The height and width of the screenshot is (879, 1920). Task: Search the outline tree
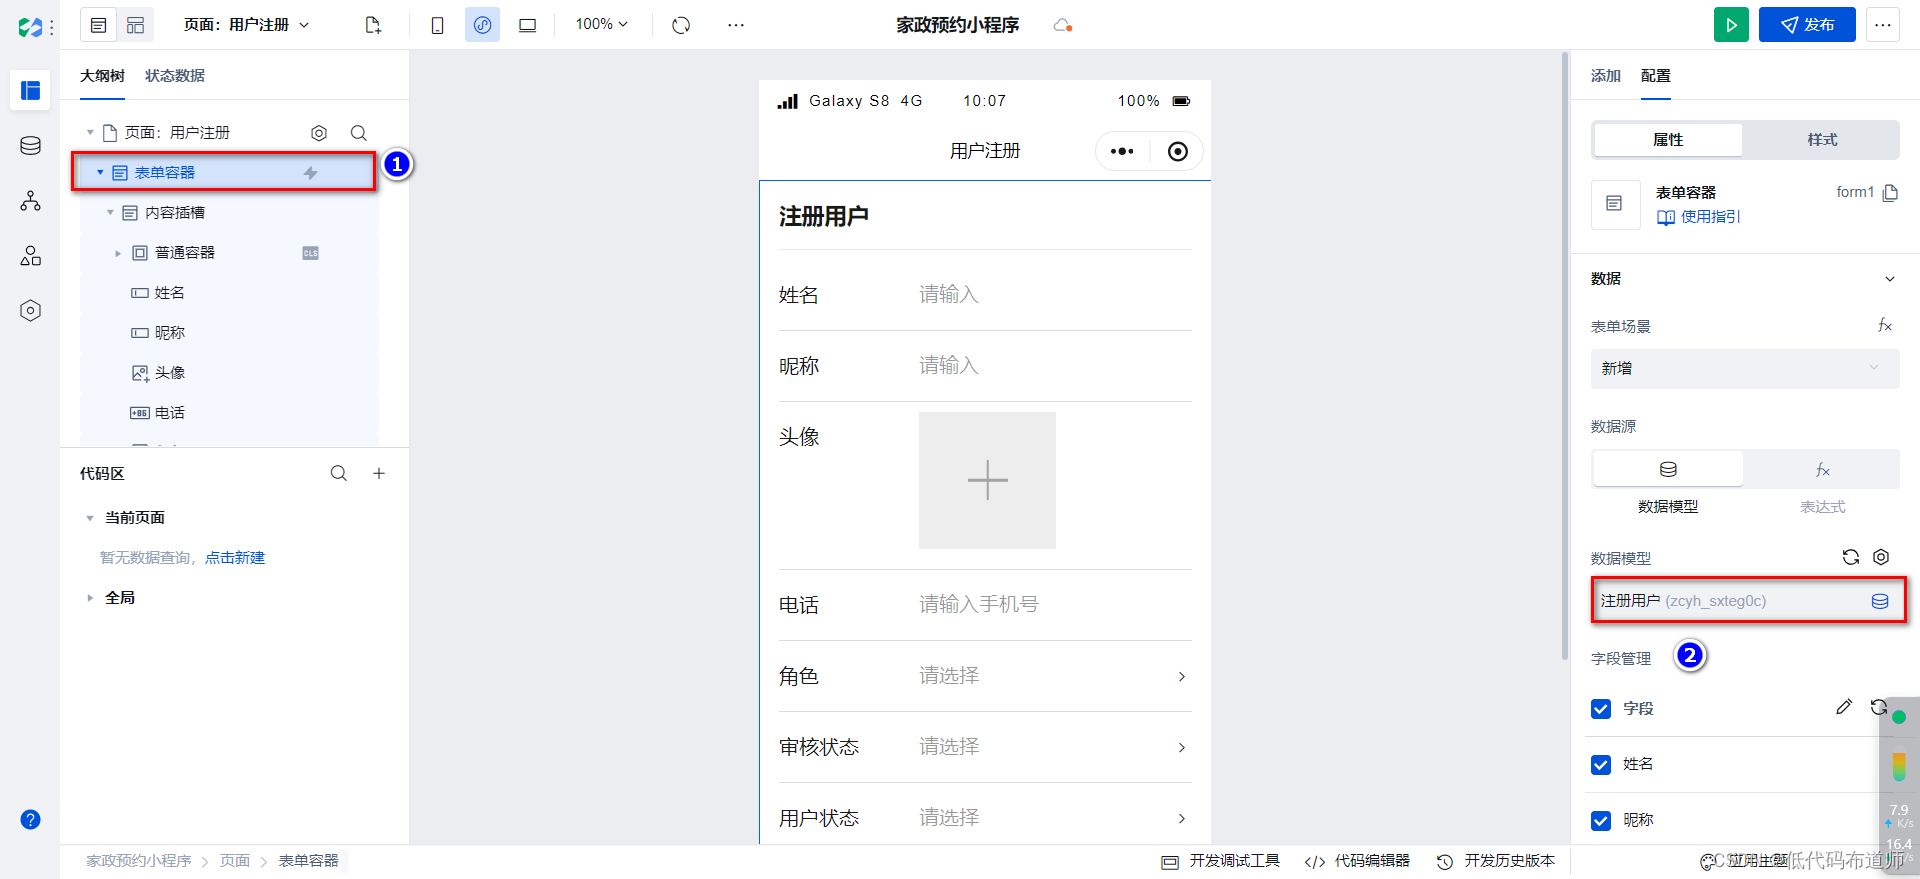click(358, 133)
